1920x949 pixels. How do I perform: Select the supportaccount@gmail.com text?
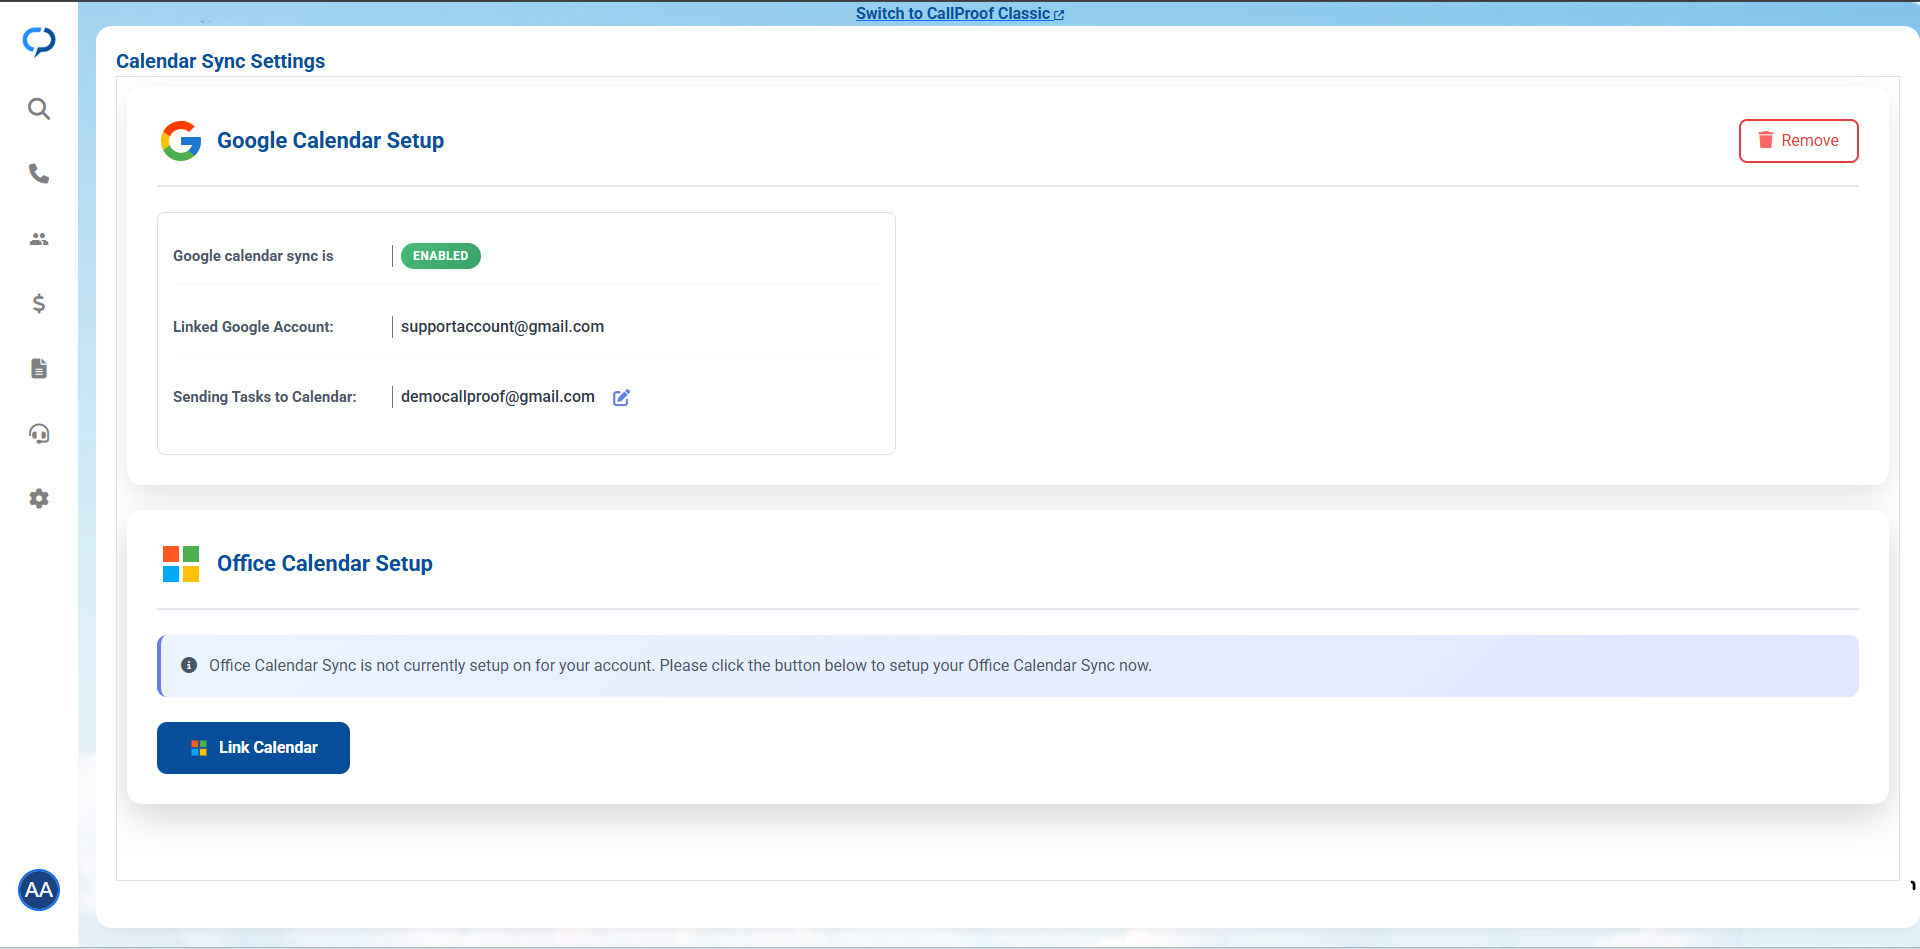coord(502,327)
